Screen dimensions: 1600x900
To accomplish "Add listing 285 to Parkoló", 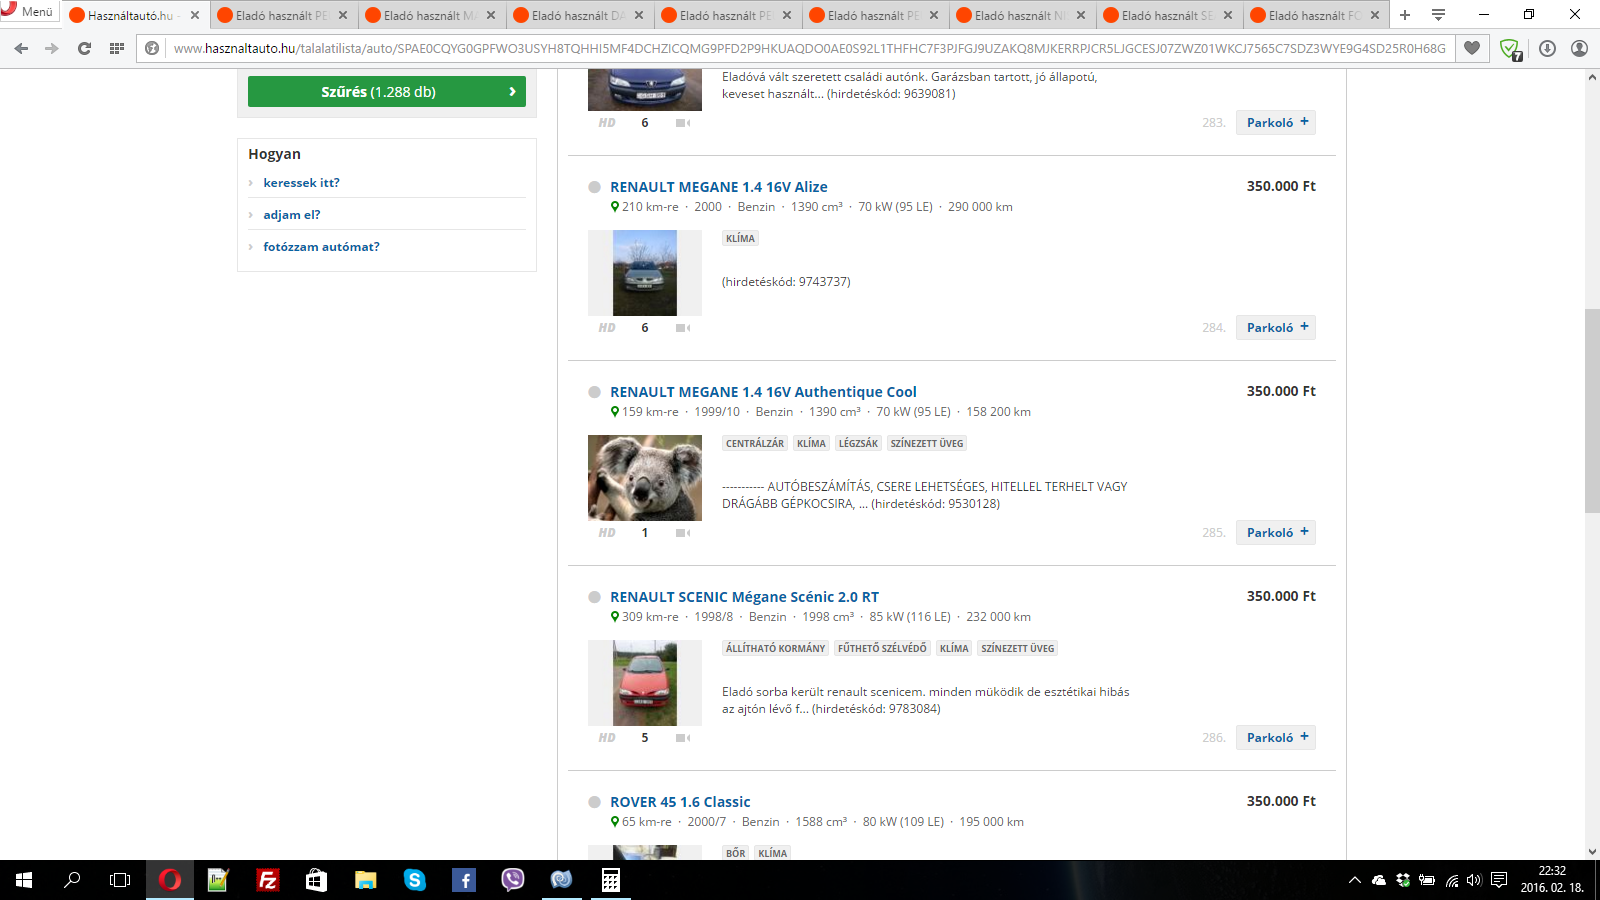I will point(1276,532).
